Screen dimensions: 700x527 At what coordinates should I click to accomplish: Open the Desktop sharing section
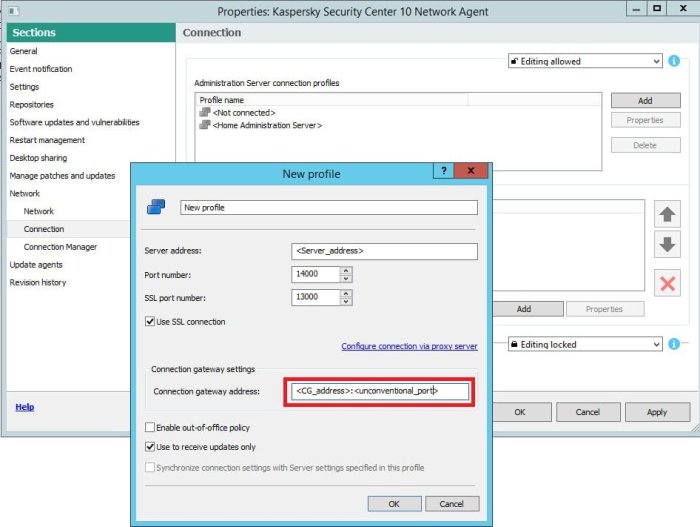tap(38, 158)
